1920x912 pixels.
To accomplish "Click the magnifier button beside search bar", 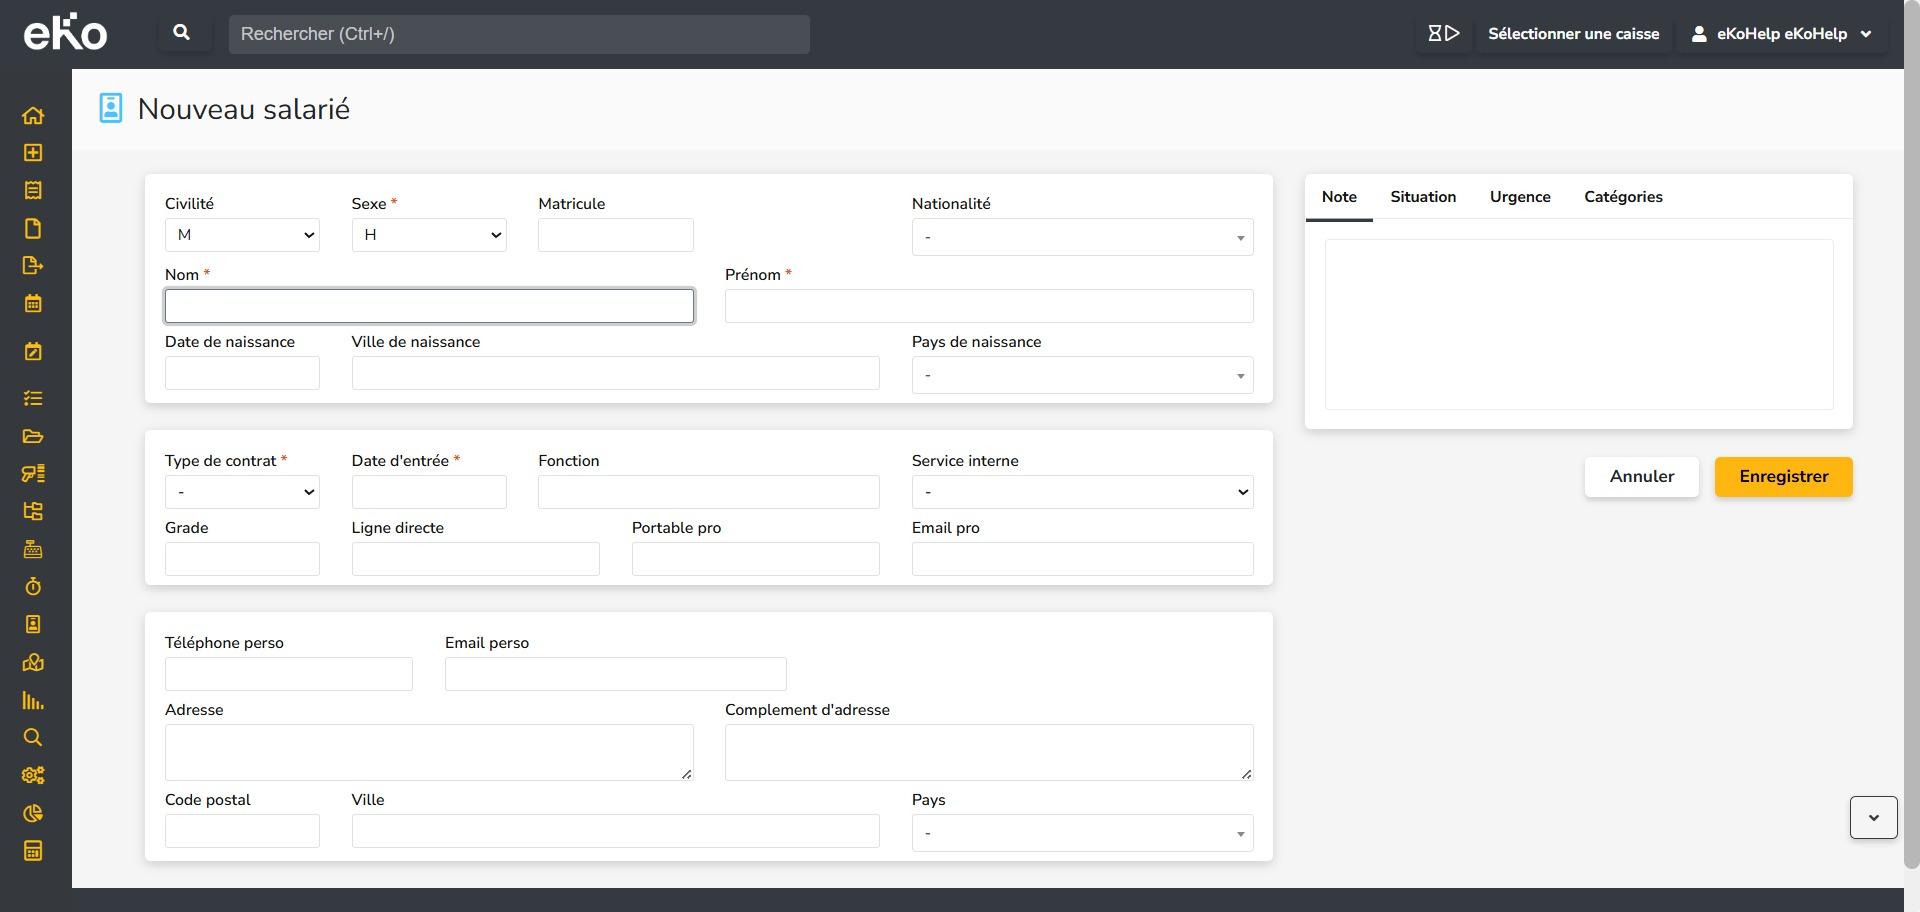I will pos(182,33).
